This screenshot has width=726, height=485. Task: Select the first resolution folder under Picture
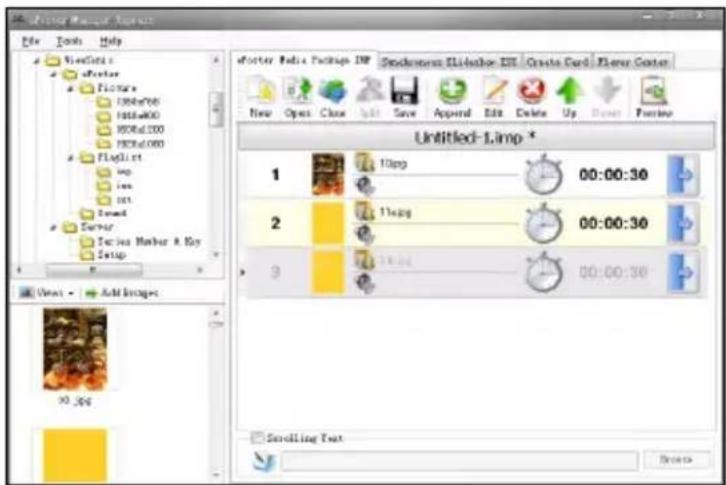(x=139, y=101)
